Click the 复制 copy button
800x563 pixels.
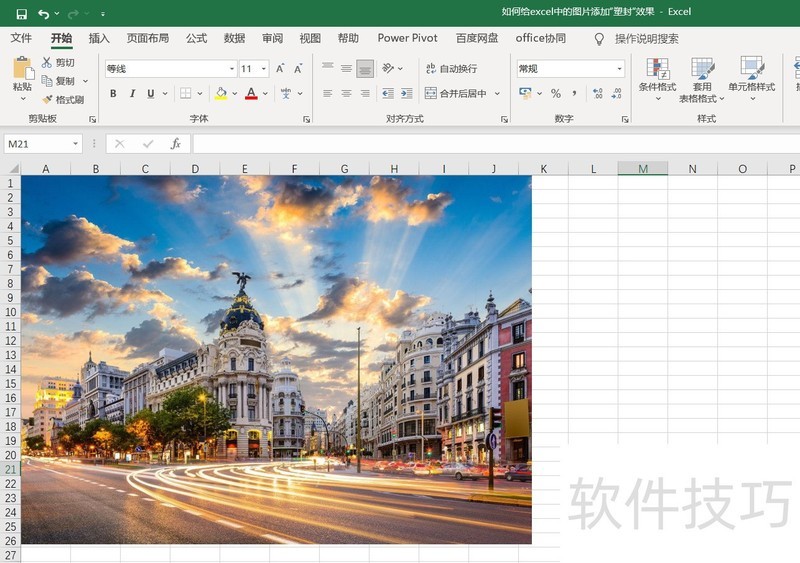pos(58,81)
